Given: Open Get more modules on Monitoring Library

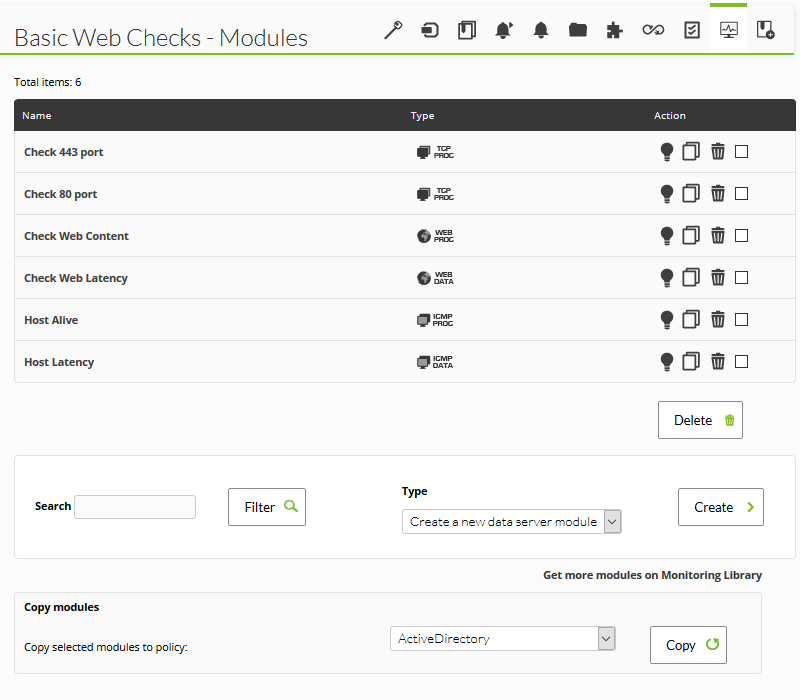Looking at the screenshot, I should (x=652, y=575).
